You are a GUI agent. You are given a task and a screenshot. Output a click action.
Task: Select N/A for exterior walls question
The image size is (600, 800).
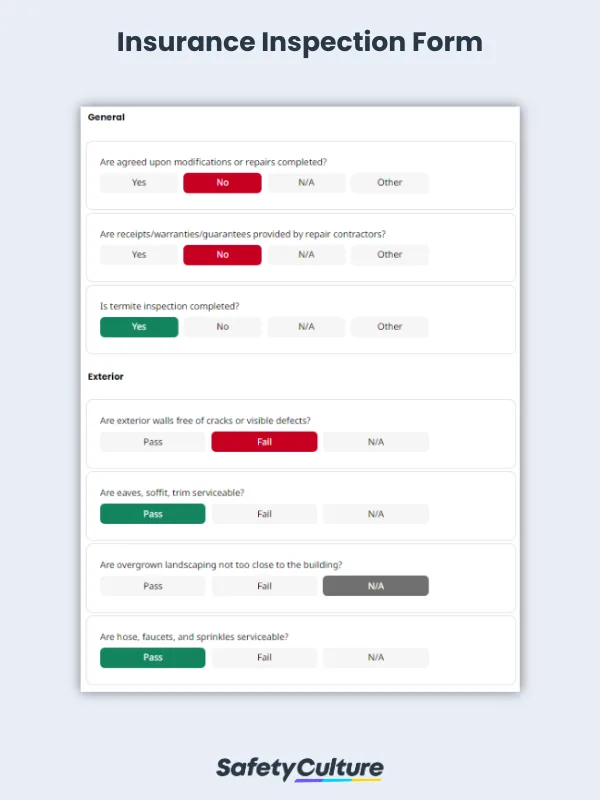pos(375,441)
